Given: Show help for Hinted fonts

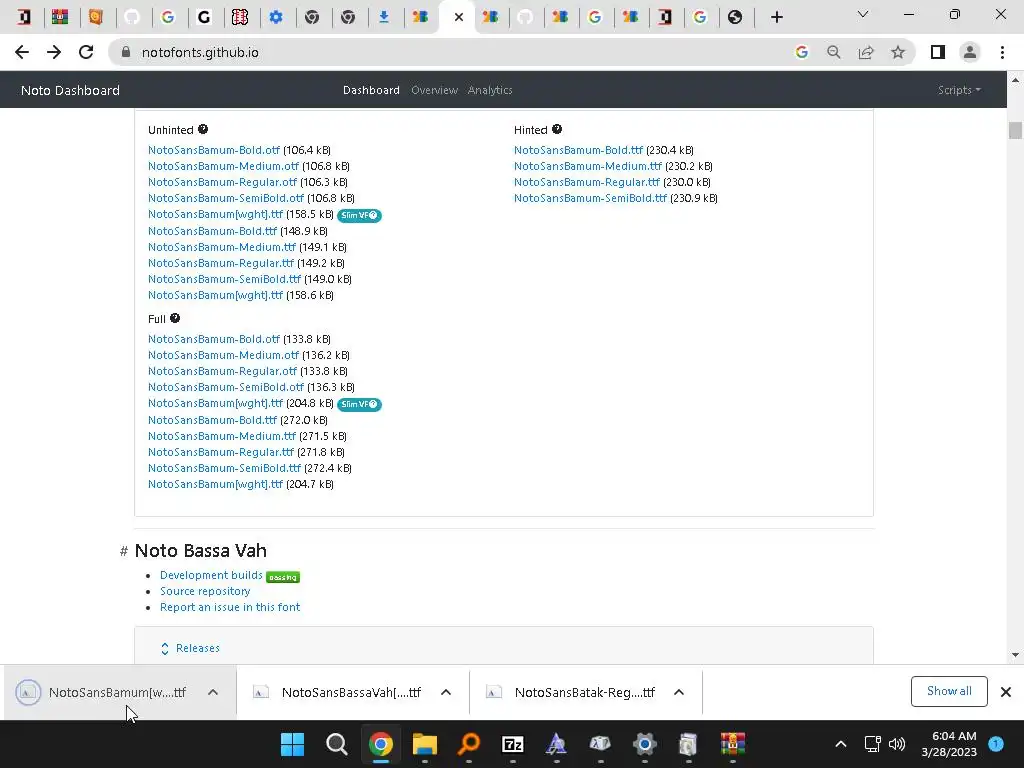Looking at the screenshot, I should [x=556, y=129].
